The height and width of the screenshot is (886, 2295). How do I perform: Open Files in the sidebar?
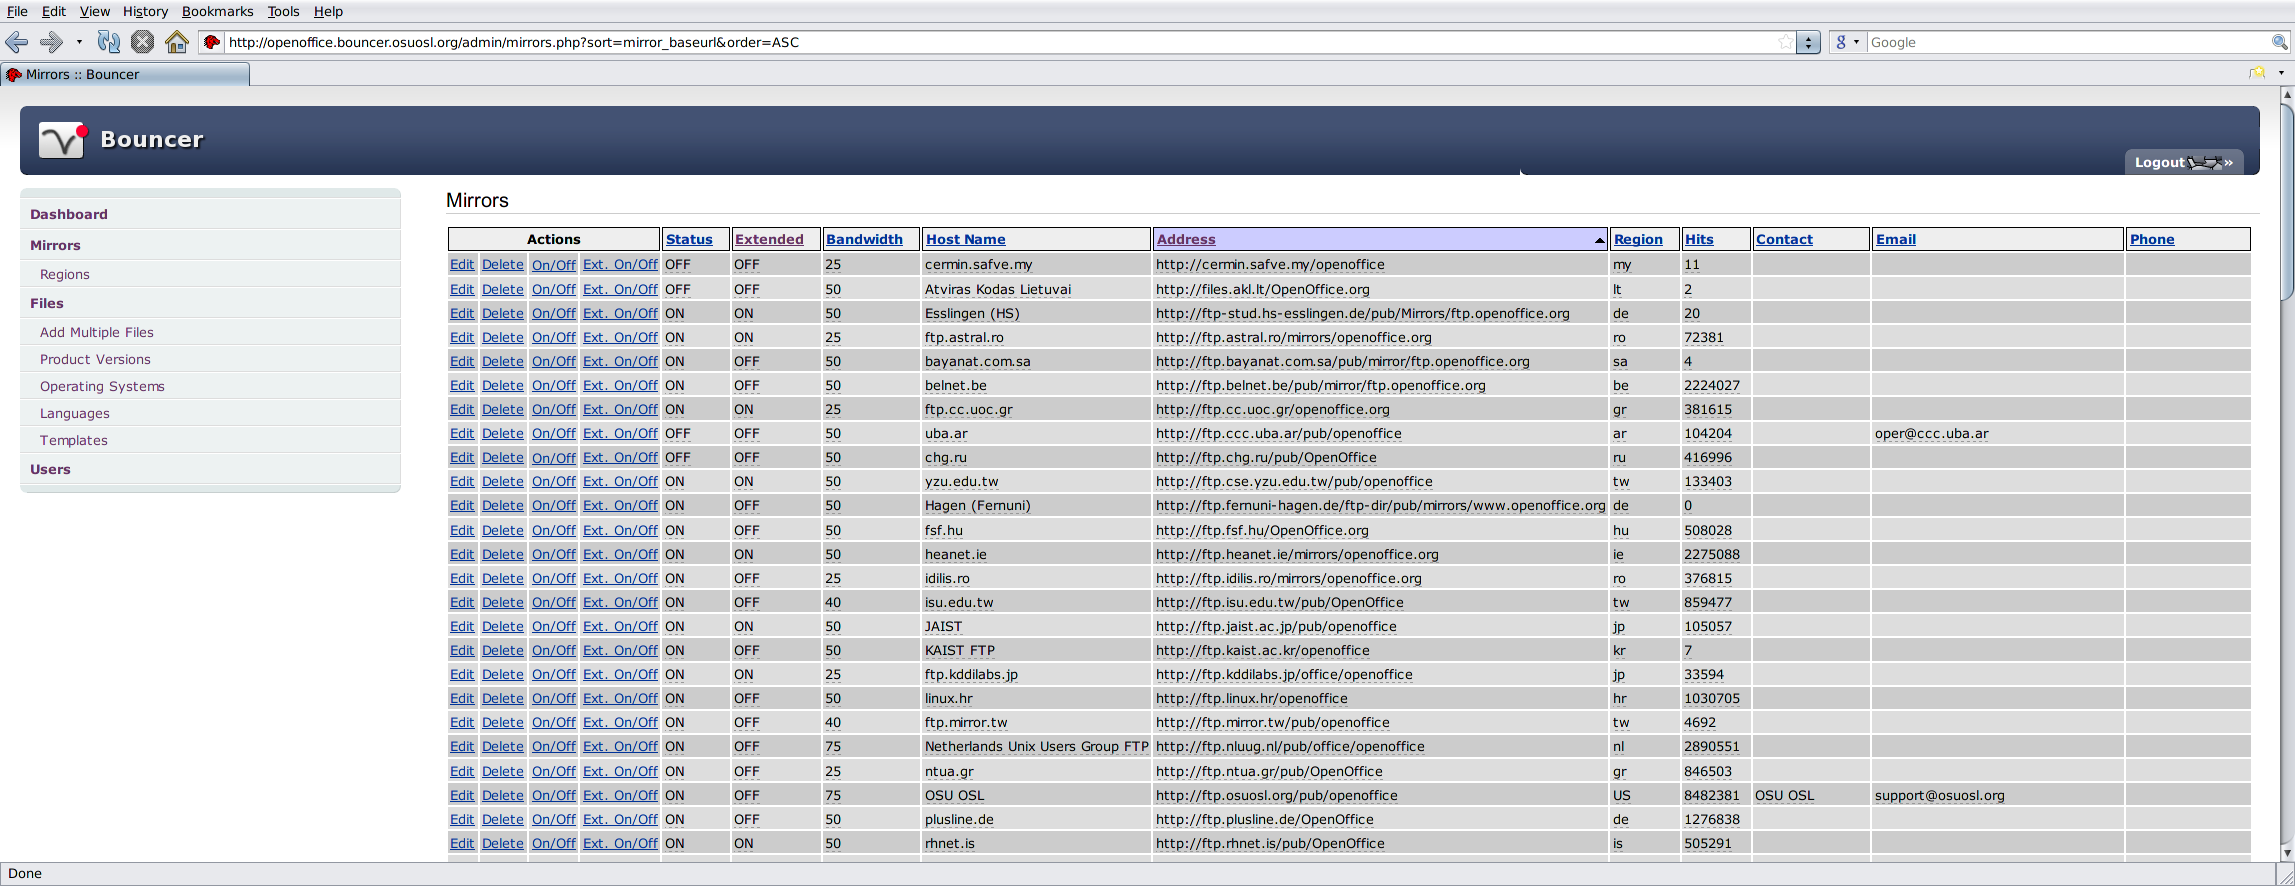(47, 303)
